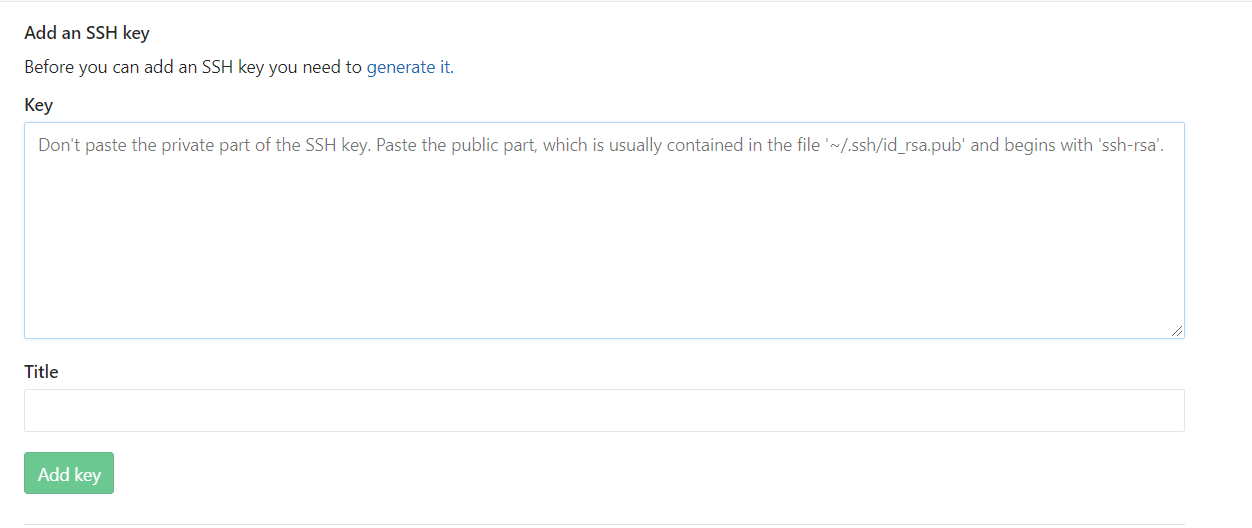Screen dimensions: 1252x528
Task: Click the resize grip in the Key box corner
Action: [1177, 331]
